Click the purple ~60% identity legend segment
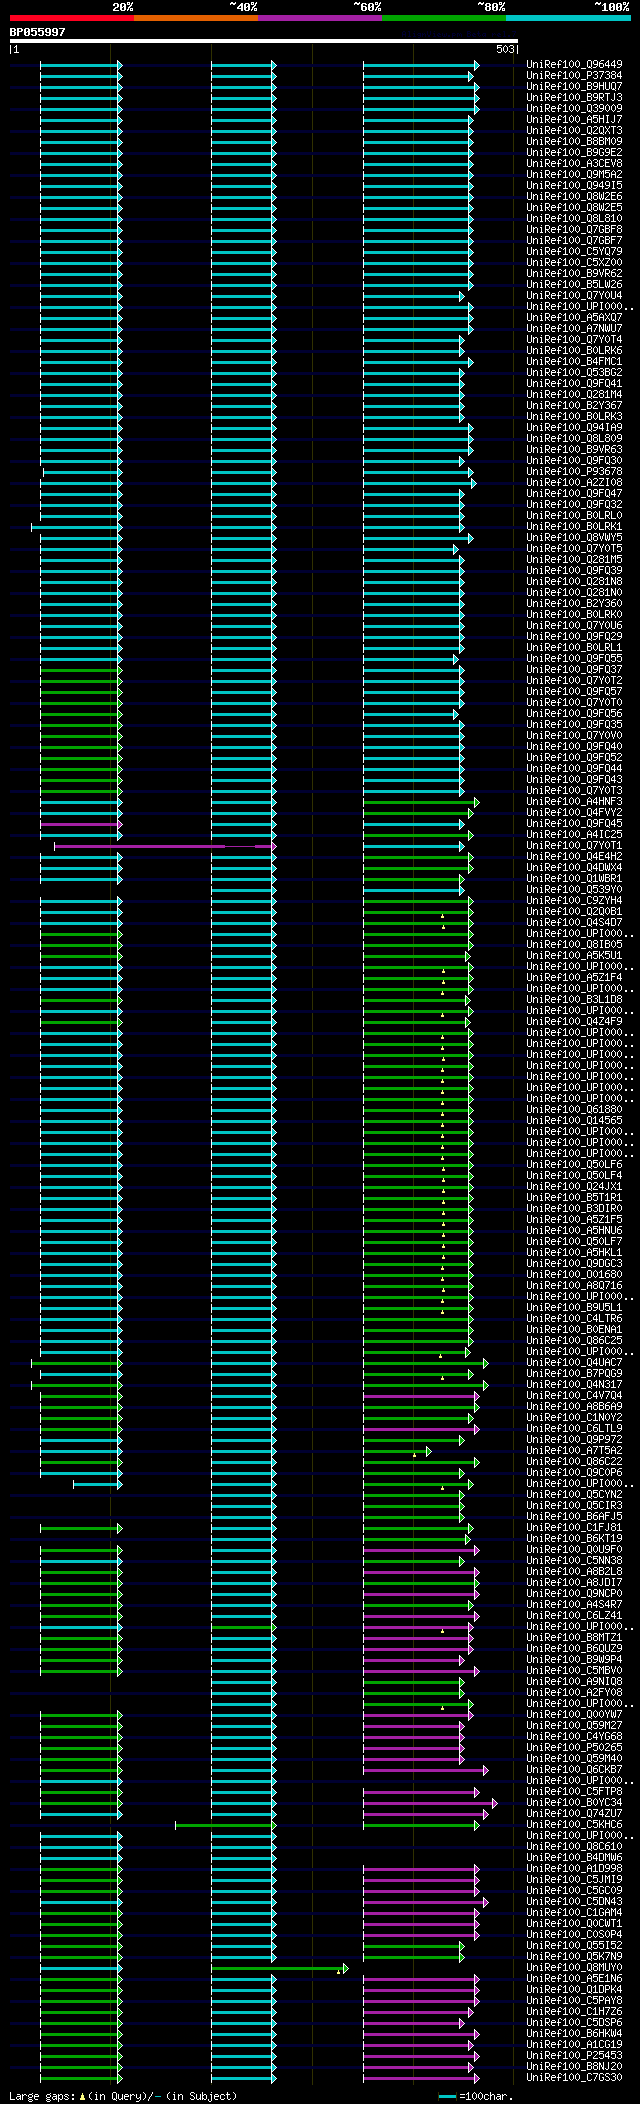 320,18
